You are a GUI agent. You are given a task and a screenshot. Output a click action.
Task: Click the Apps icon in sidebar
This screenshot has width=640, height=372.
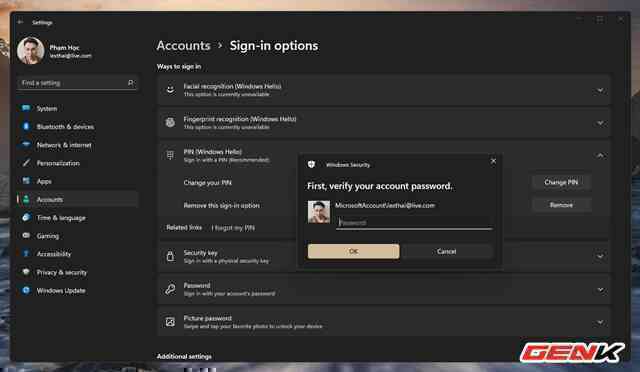(26, 181)
